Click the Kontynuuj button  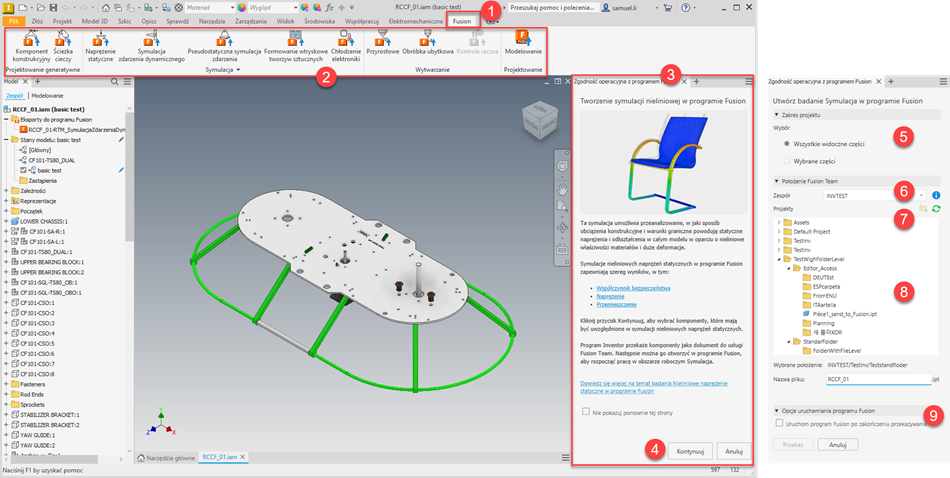tap(690, 451)
